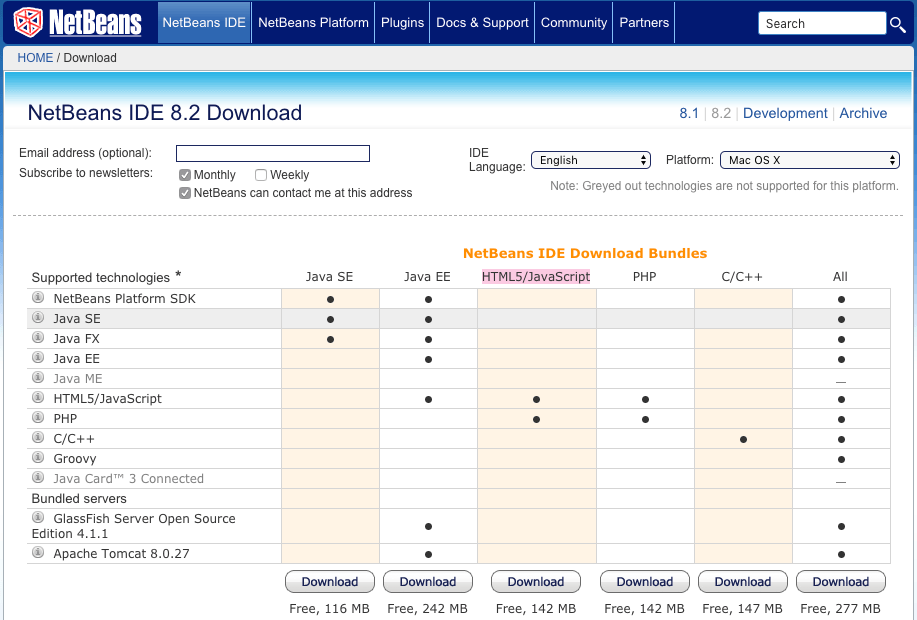This screenshot has width=917, height=620.
Task: Click the Java EE column header
Action: pos(427,277)
